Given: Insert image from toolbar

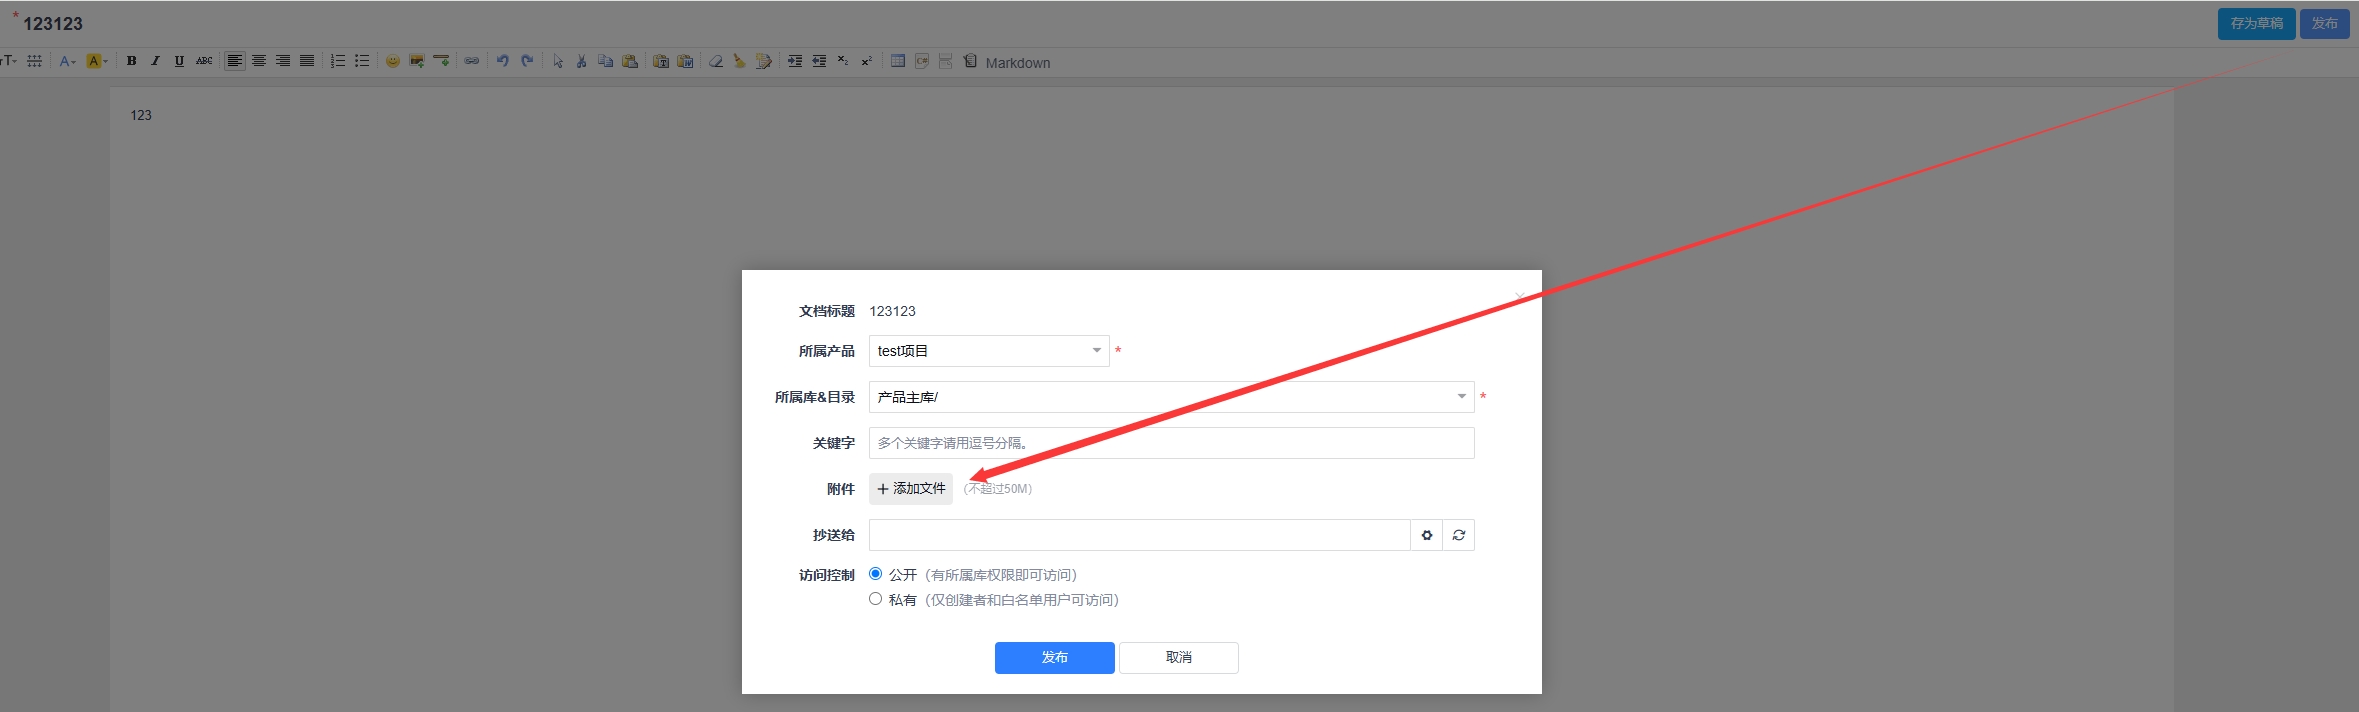Looking at the screenshot, I should [417, 61].
